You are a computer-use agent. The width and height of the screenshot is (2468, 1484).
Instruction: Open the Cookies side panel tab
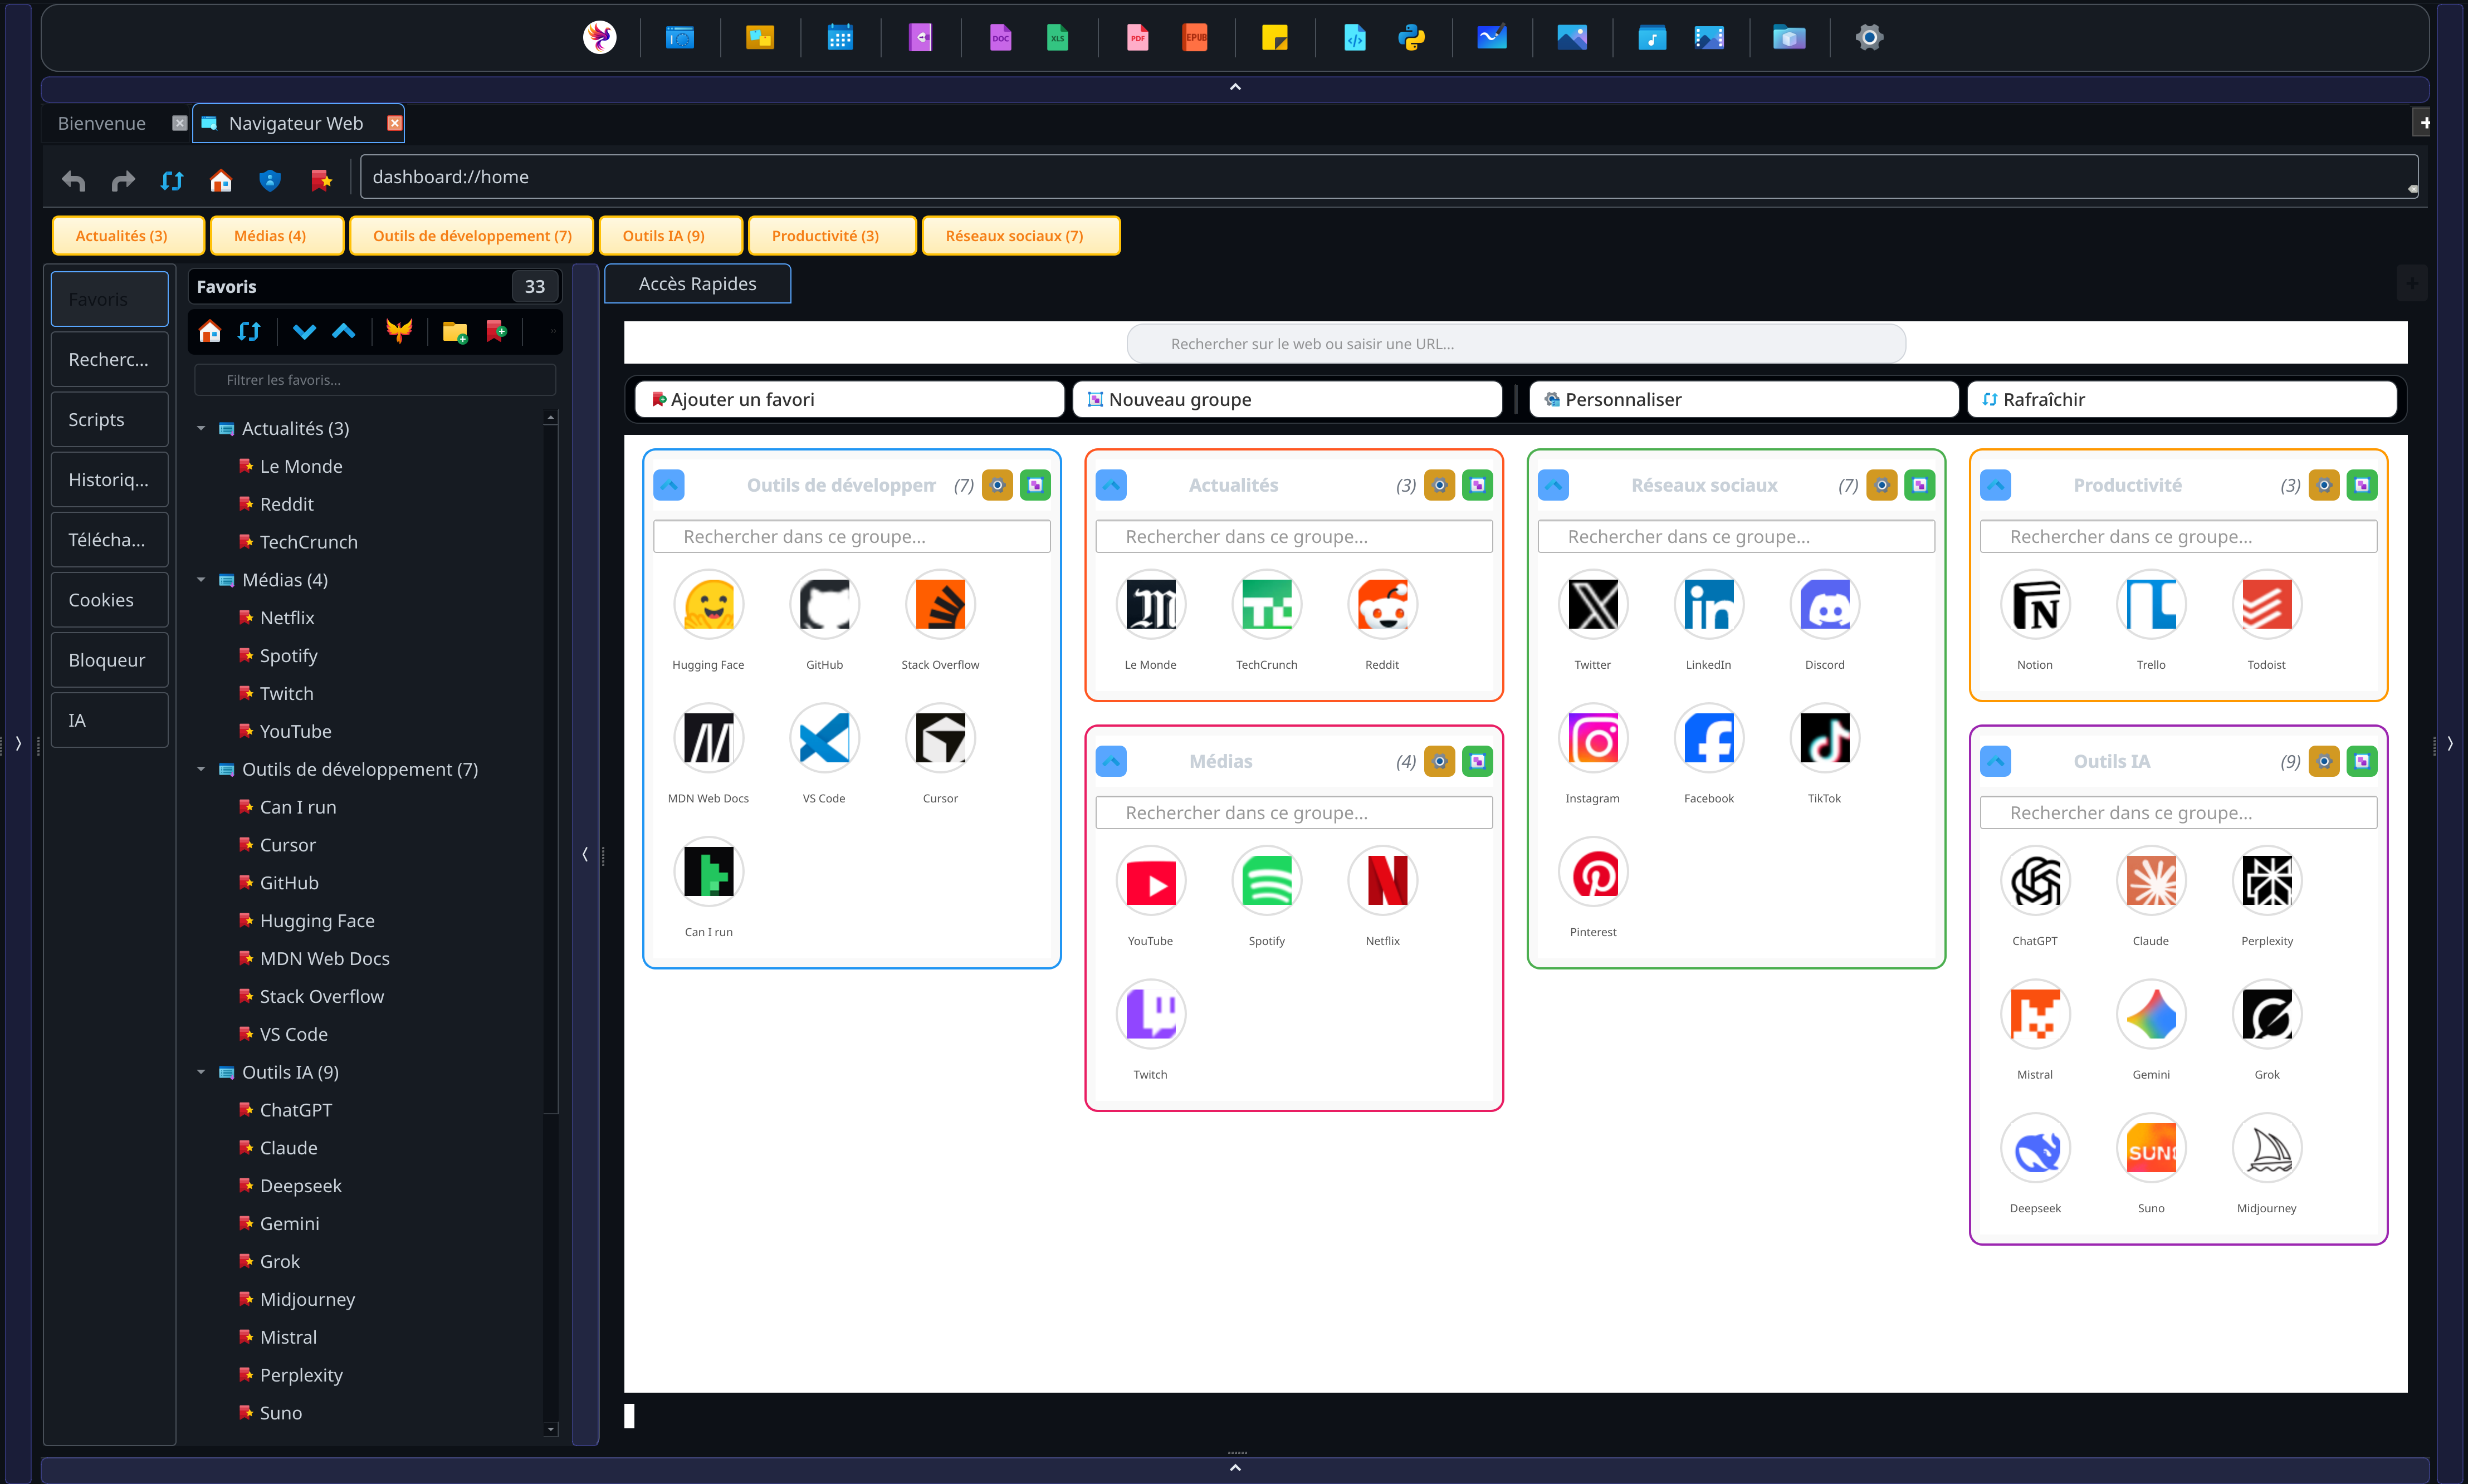(109, 600)
